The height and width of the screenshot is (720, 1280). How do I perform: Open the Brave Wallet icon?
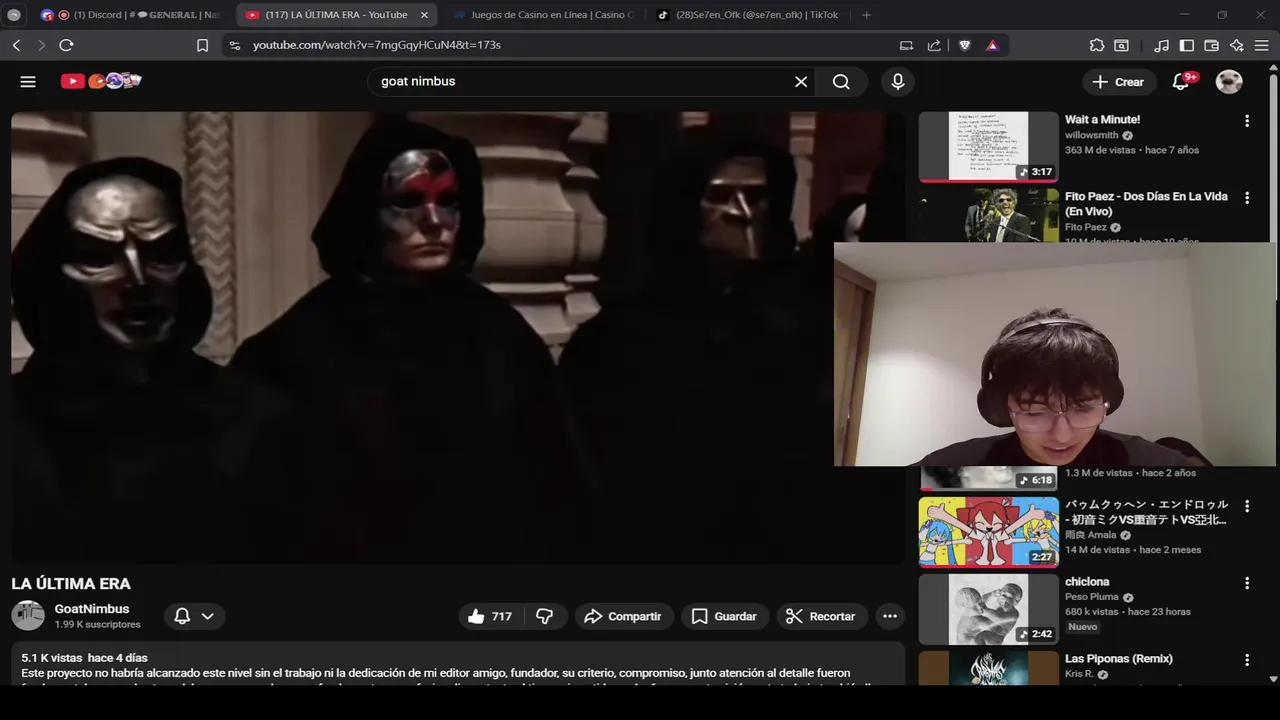[x=1211, y=45]
